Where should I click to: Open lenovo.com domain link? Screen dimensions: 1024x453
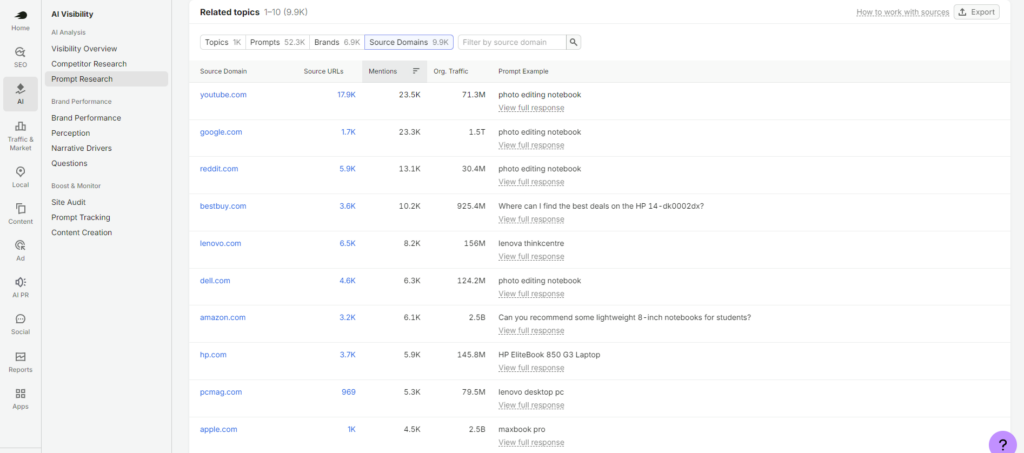[220, 243]
